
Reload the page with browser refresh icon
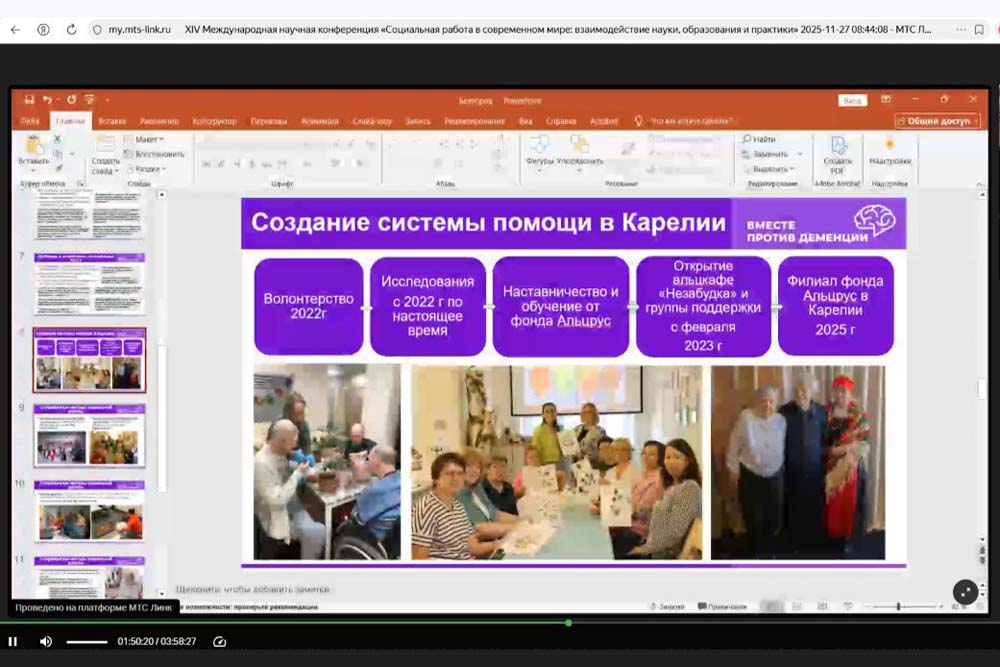tap(72, 30)
